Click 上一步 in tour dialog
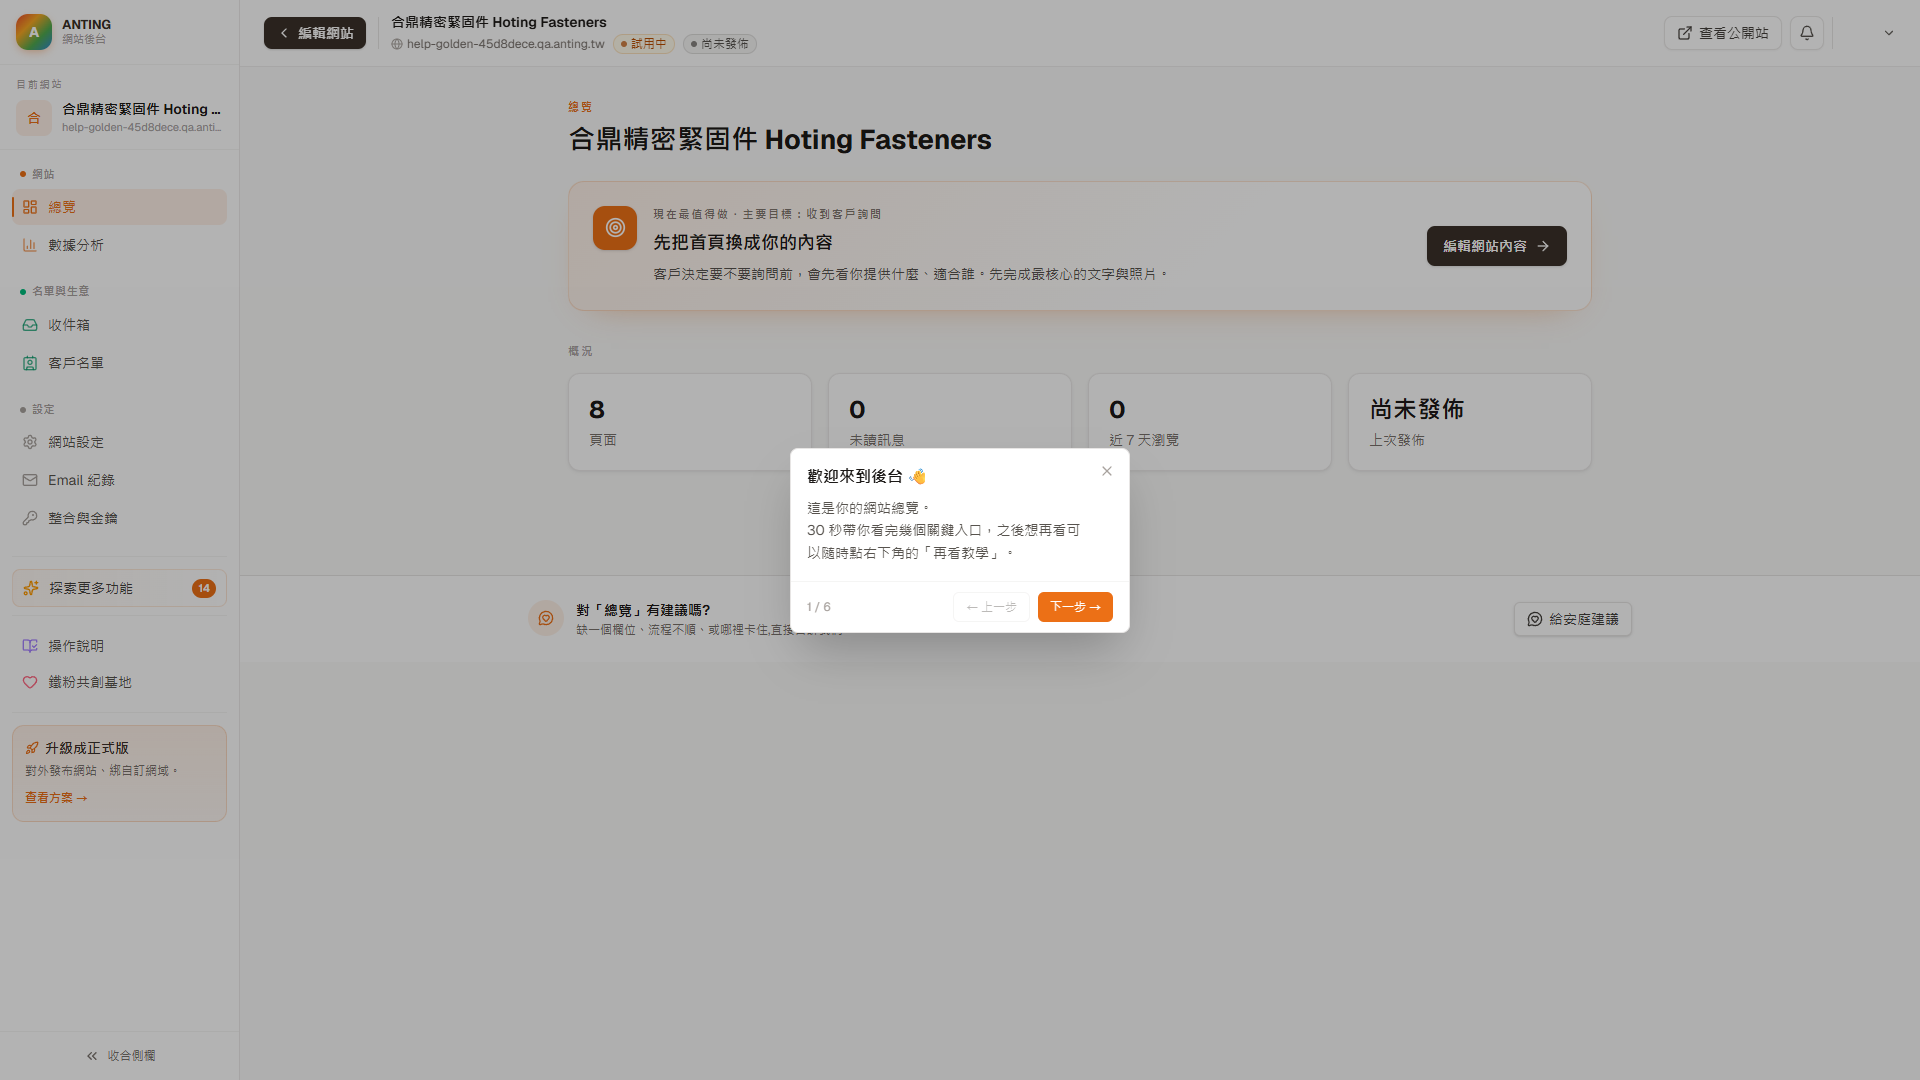This screenshot has height=1080, width=1920. pyautogui.click(x=991, y=607)
